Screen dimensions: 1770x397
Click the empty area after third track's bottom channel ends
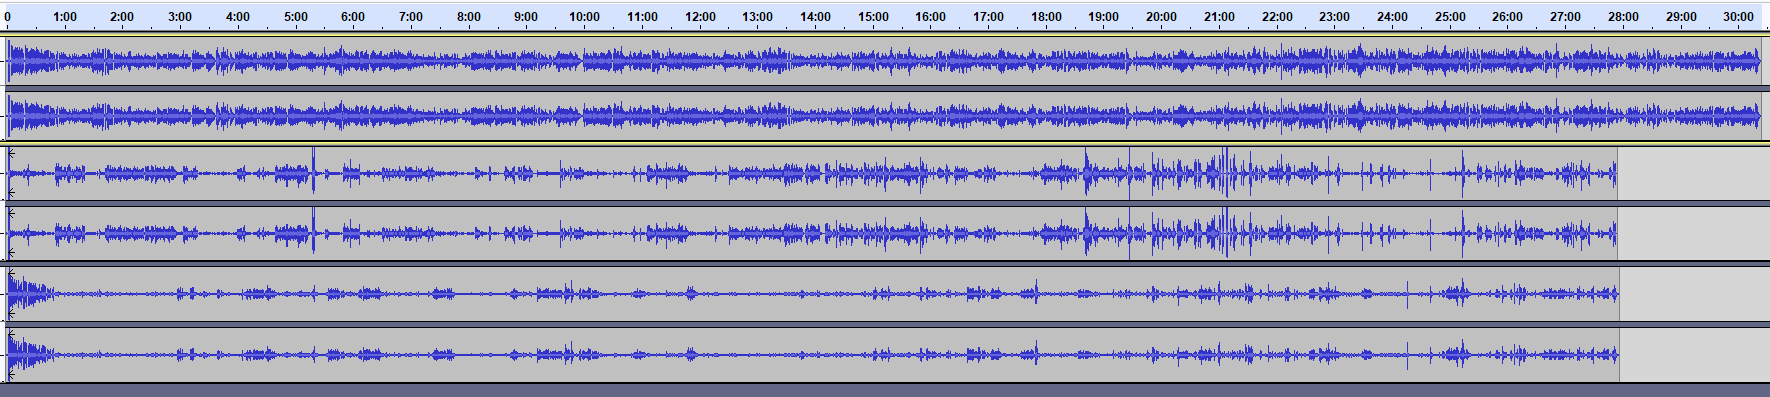(1693, 354)
